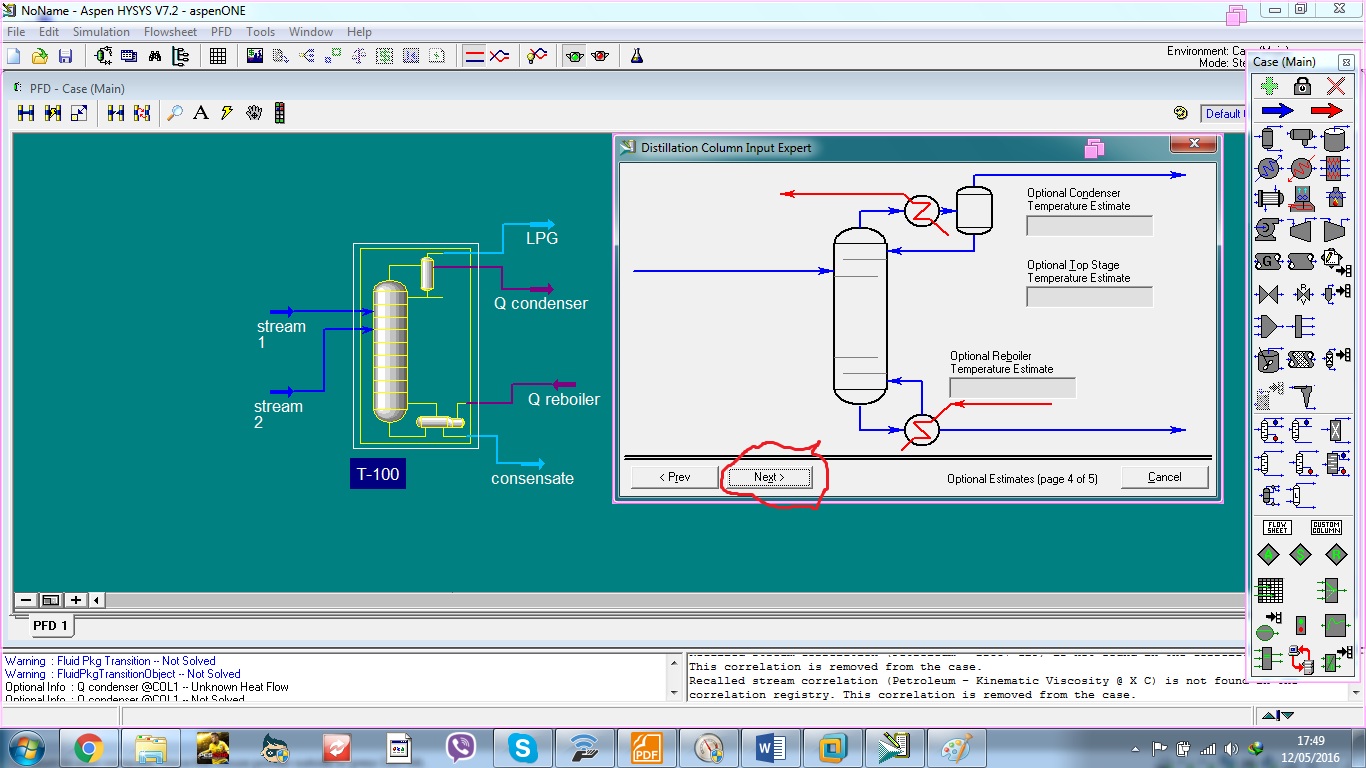Screen dimensions: 1366x768
Task: Select the A text annotation tool
Action: [x=200, y=112]
